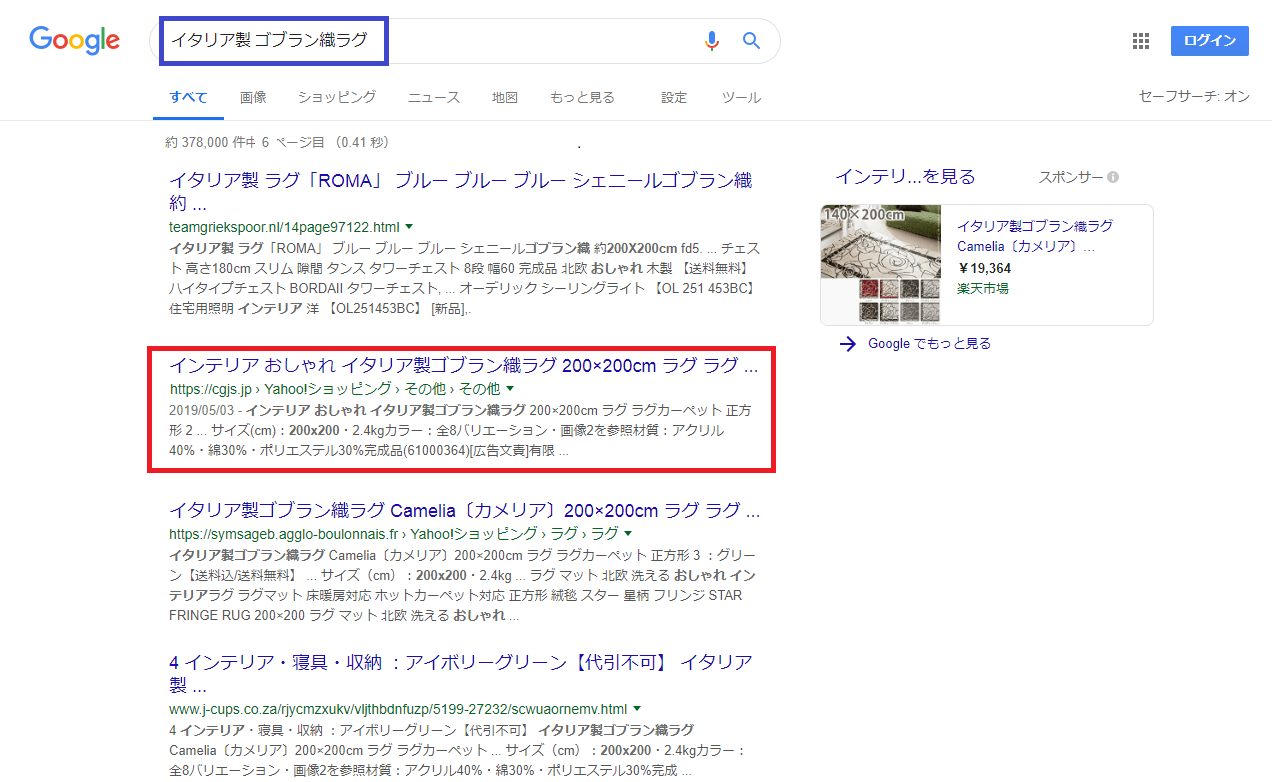Open the Camelia 200×200cm result link
The width and height of the screenshot is (1280, 782).
(464, 511)
